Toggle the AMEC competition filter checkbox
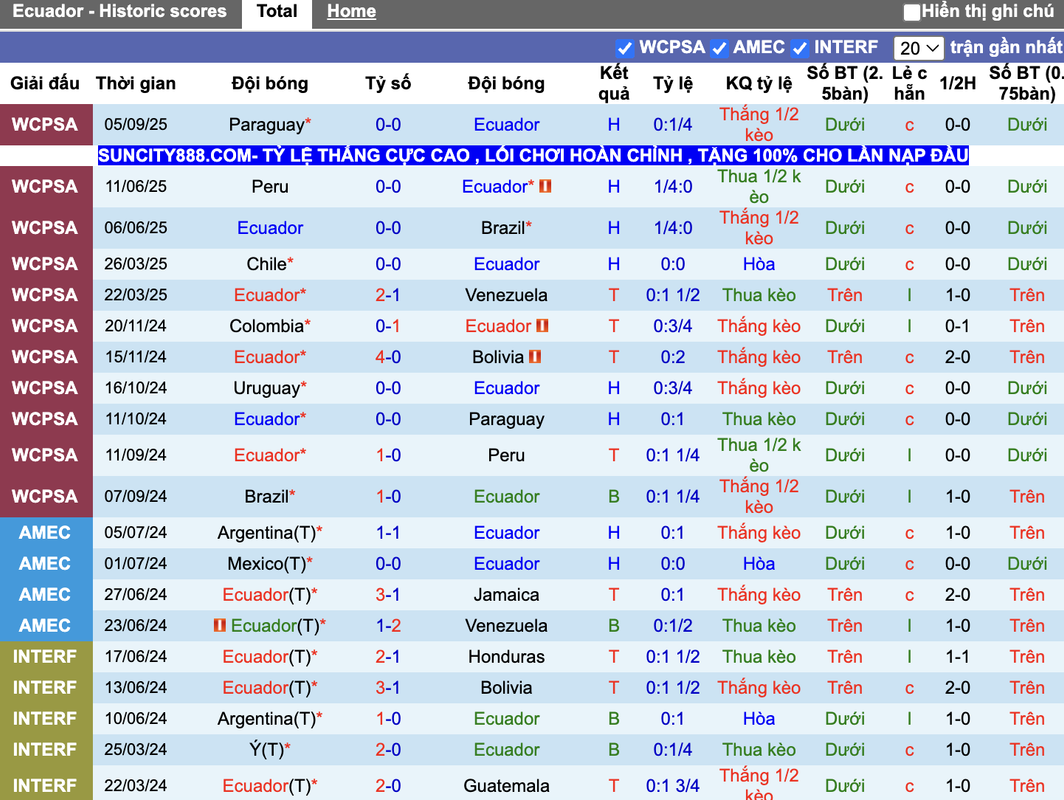Screen dimensions: 1064x800 coord(719,48)
